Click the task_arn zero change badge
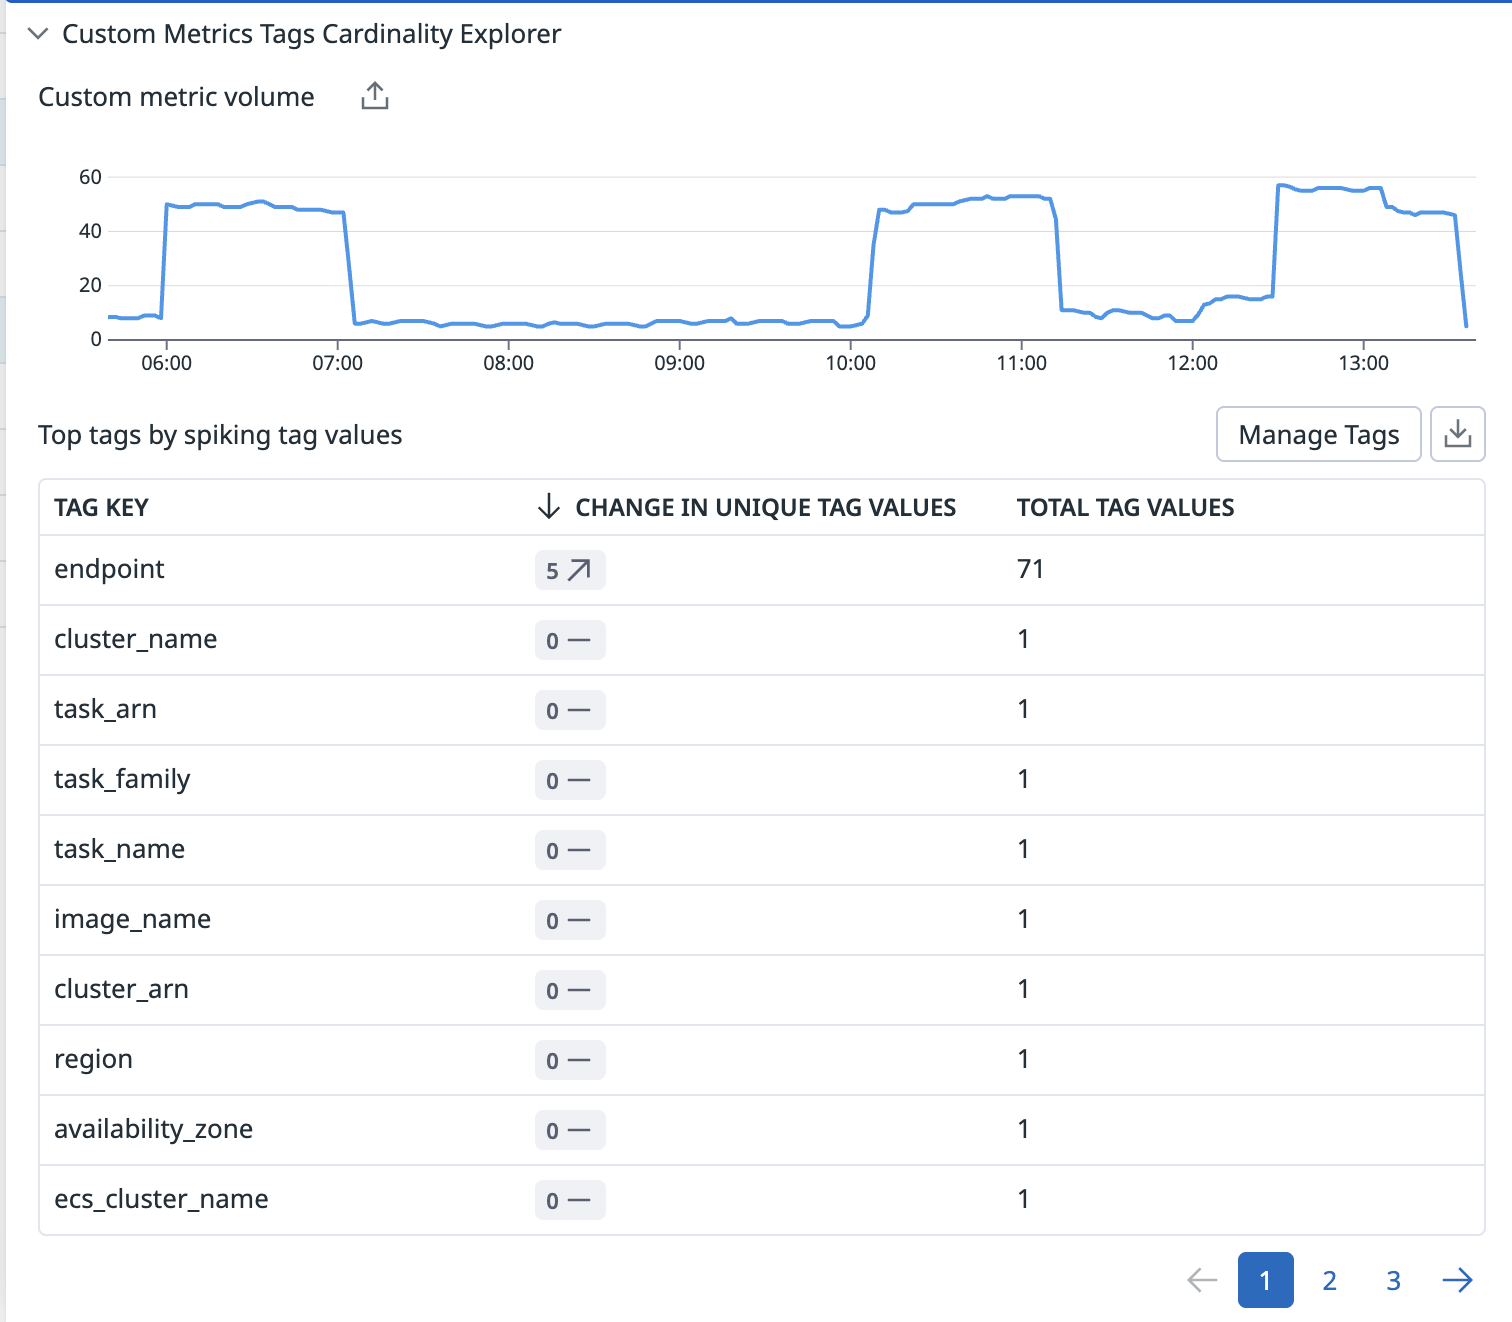 [x=569, y=710]
